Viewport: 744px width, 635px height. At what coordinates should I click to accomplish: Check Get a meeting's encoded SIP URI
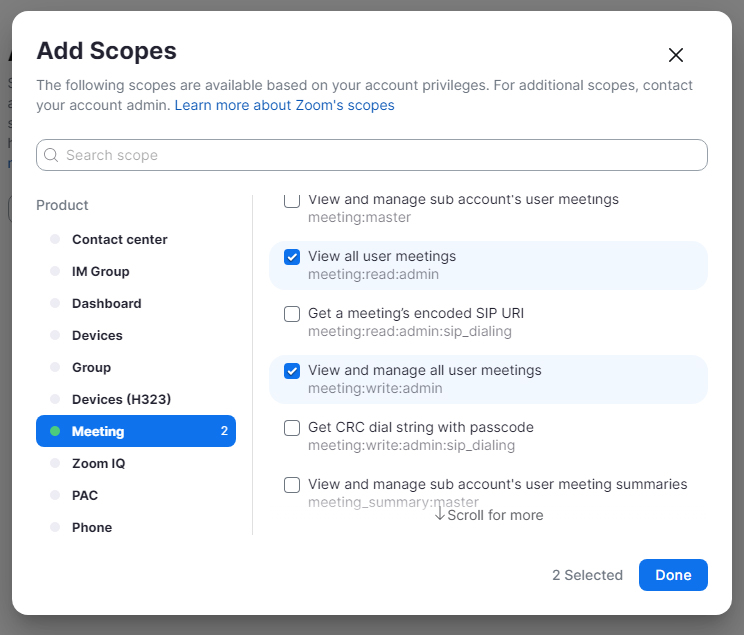click(x=292, y=314)
